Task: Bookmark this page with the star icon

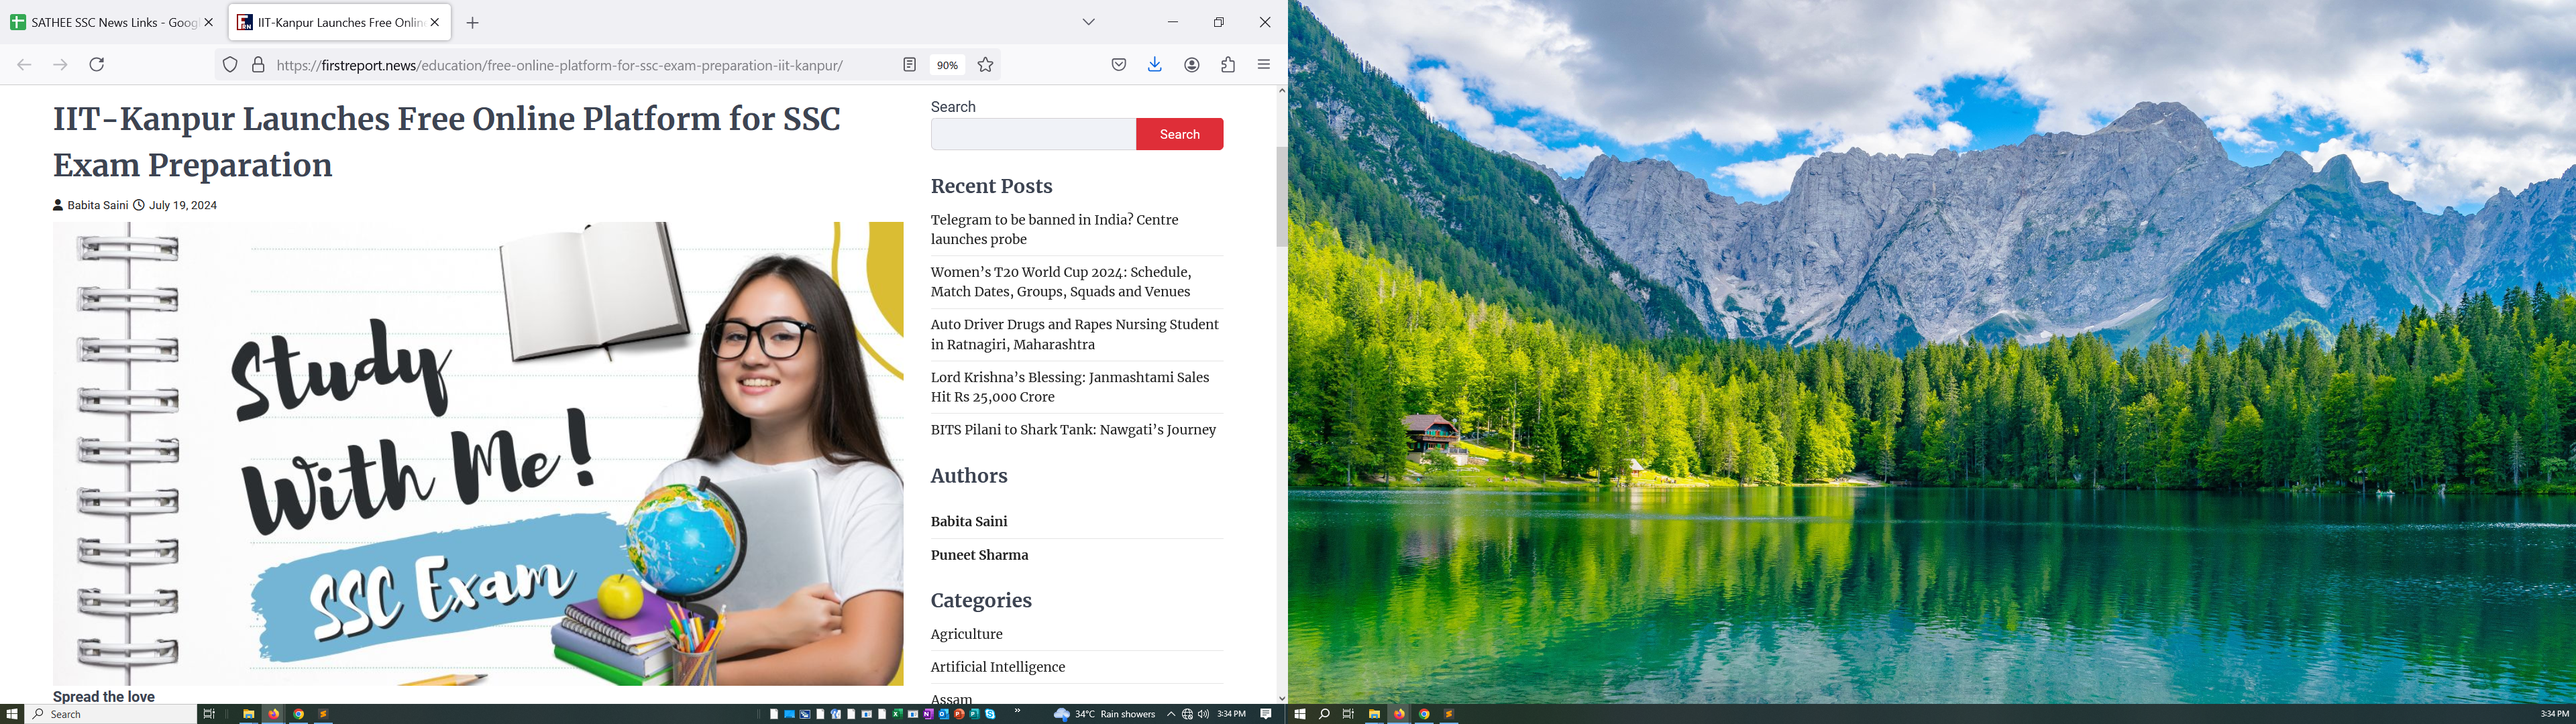Action: tap(986, 65)
